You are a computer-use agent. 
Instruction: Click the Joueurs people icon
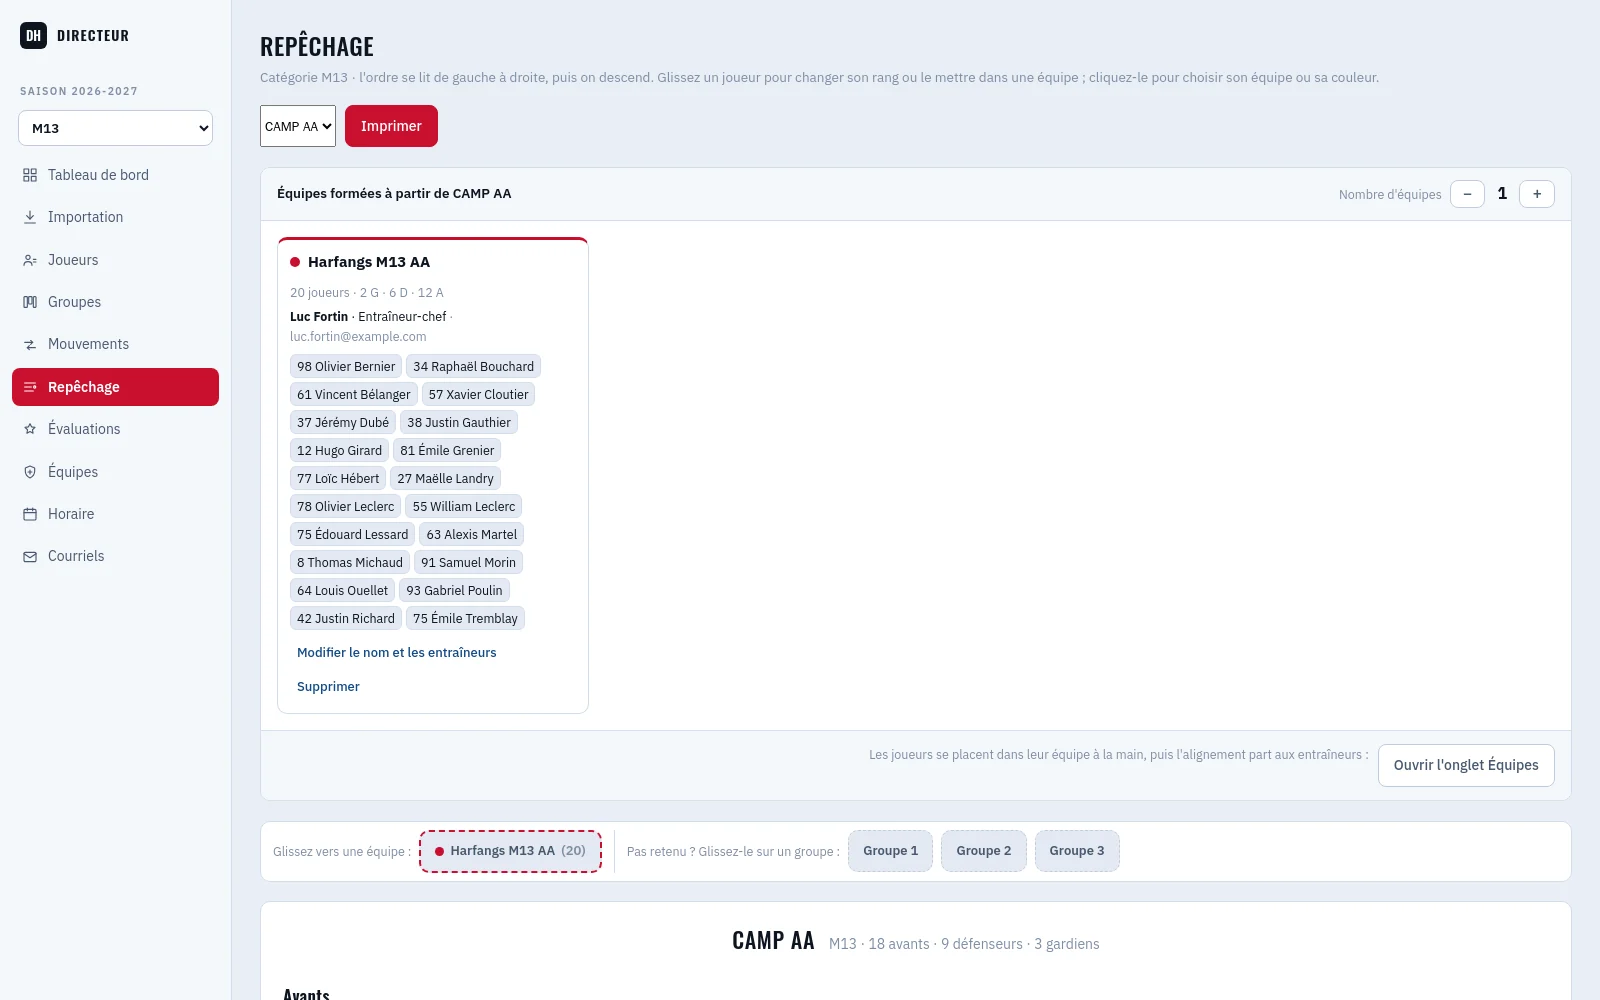pos(30,260)
